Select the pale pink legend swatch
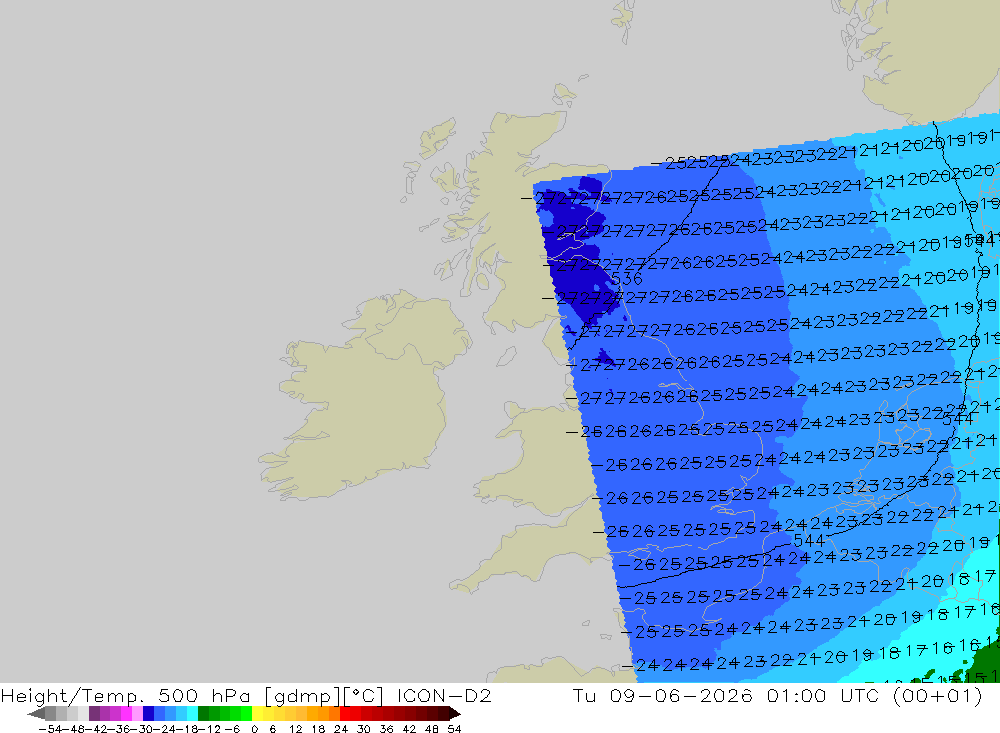The width and height of the screenshot is (1000, 733). tap(137, 714)
